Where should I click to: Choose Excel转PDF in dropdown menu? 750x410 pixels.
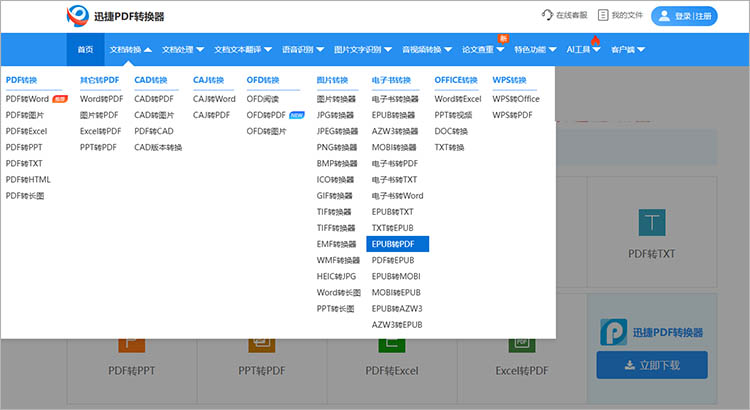pyautogui.click(x=100, y=131)
